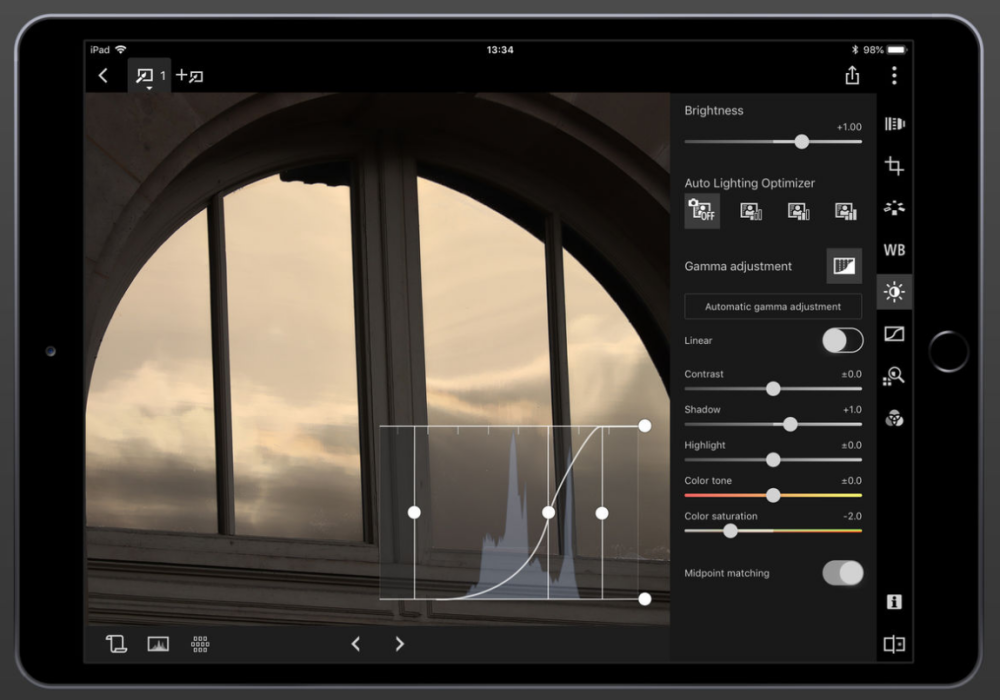Image resolution: width=1000 pixels, height=700 pixels.
Task: Toggle the histogram display icon
Action: (158, 644)
